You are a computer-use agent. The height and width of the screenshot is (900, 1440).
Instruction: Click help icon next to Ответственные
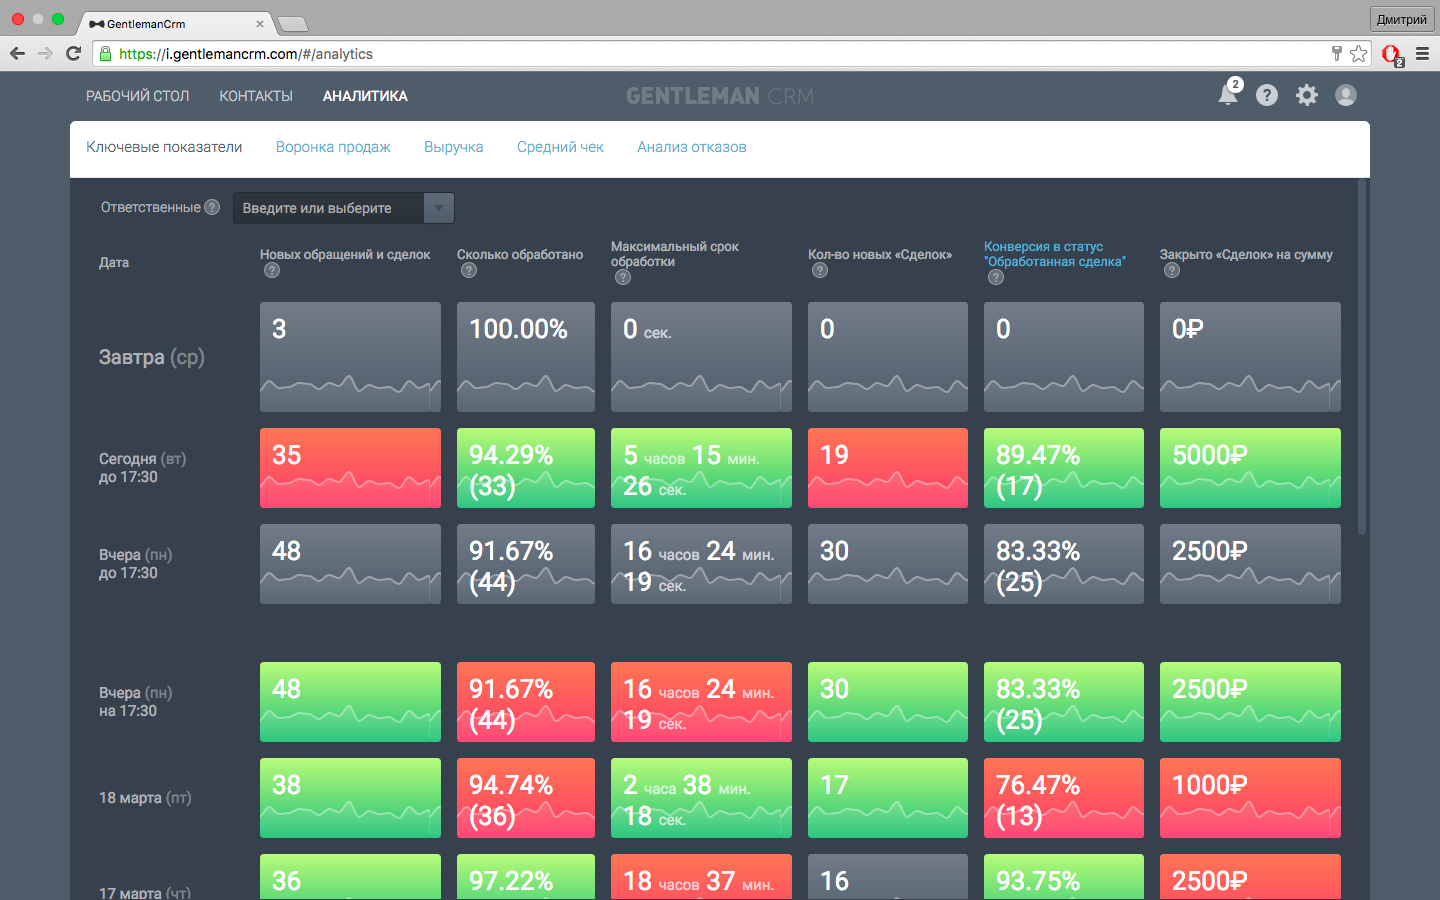(x=212, y=207)
